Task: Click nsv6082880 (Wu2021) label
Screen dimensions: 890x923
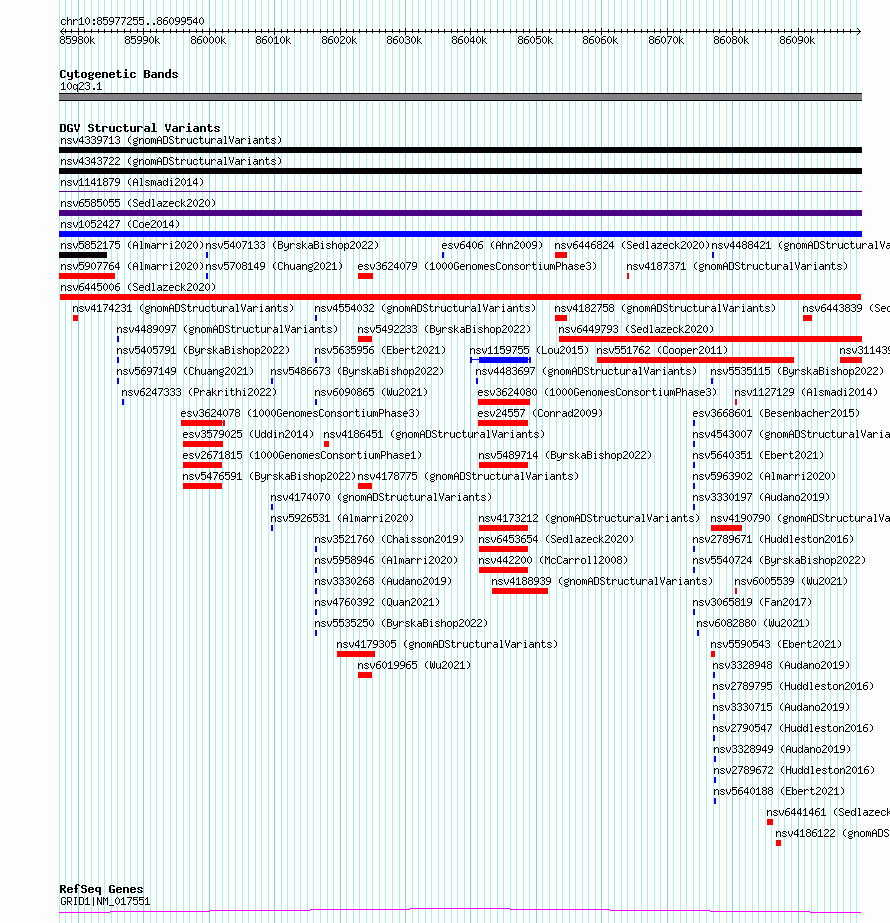Action: pyautogui.click(x=753, y=623)
